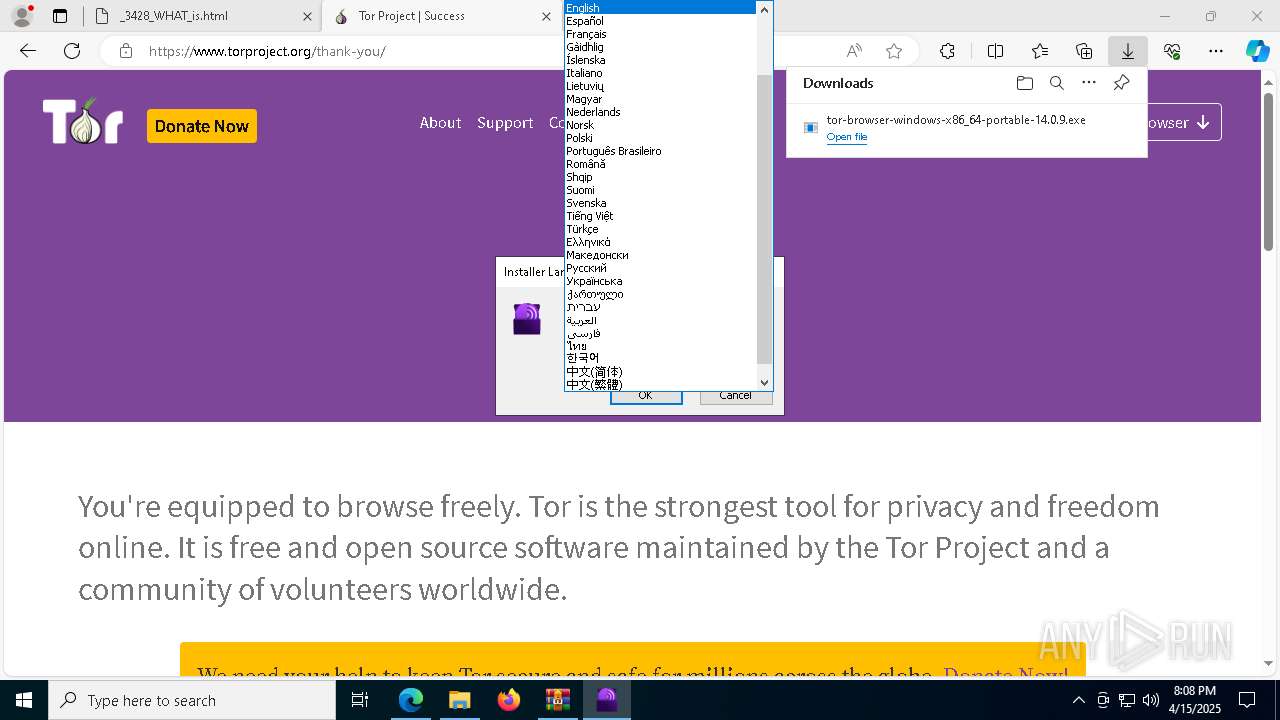Viewport: 1280px width, 720px height.
Task: Click the Edge back navigation arrow
Action: 28,51
